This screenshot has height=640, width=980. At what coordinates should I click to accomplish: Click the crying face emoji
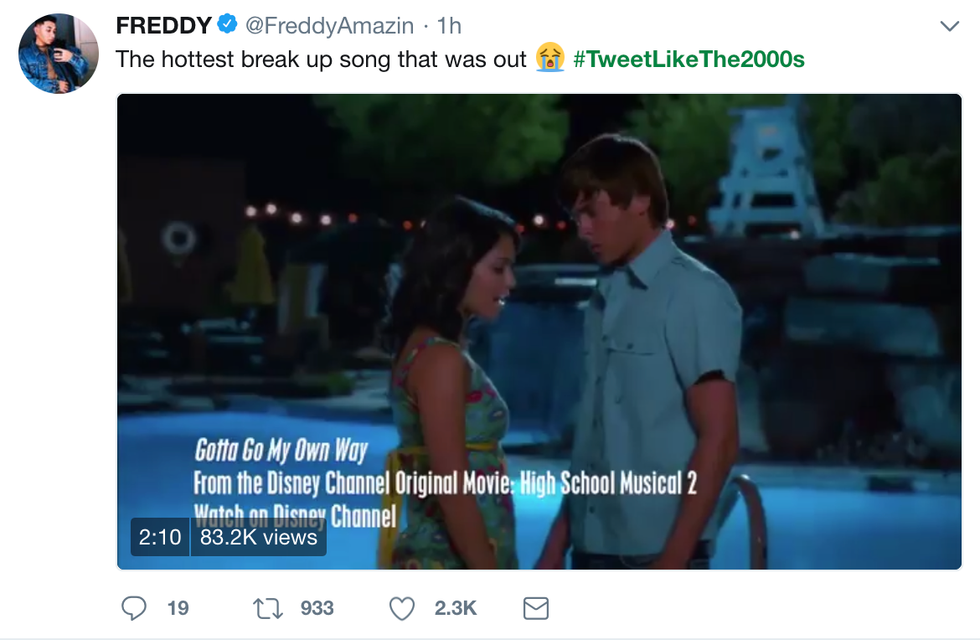[x=550, y=59]
